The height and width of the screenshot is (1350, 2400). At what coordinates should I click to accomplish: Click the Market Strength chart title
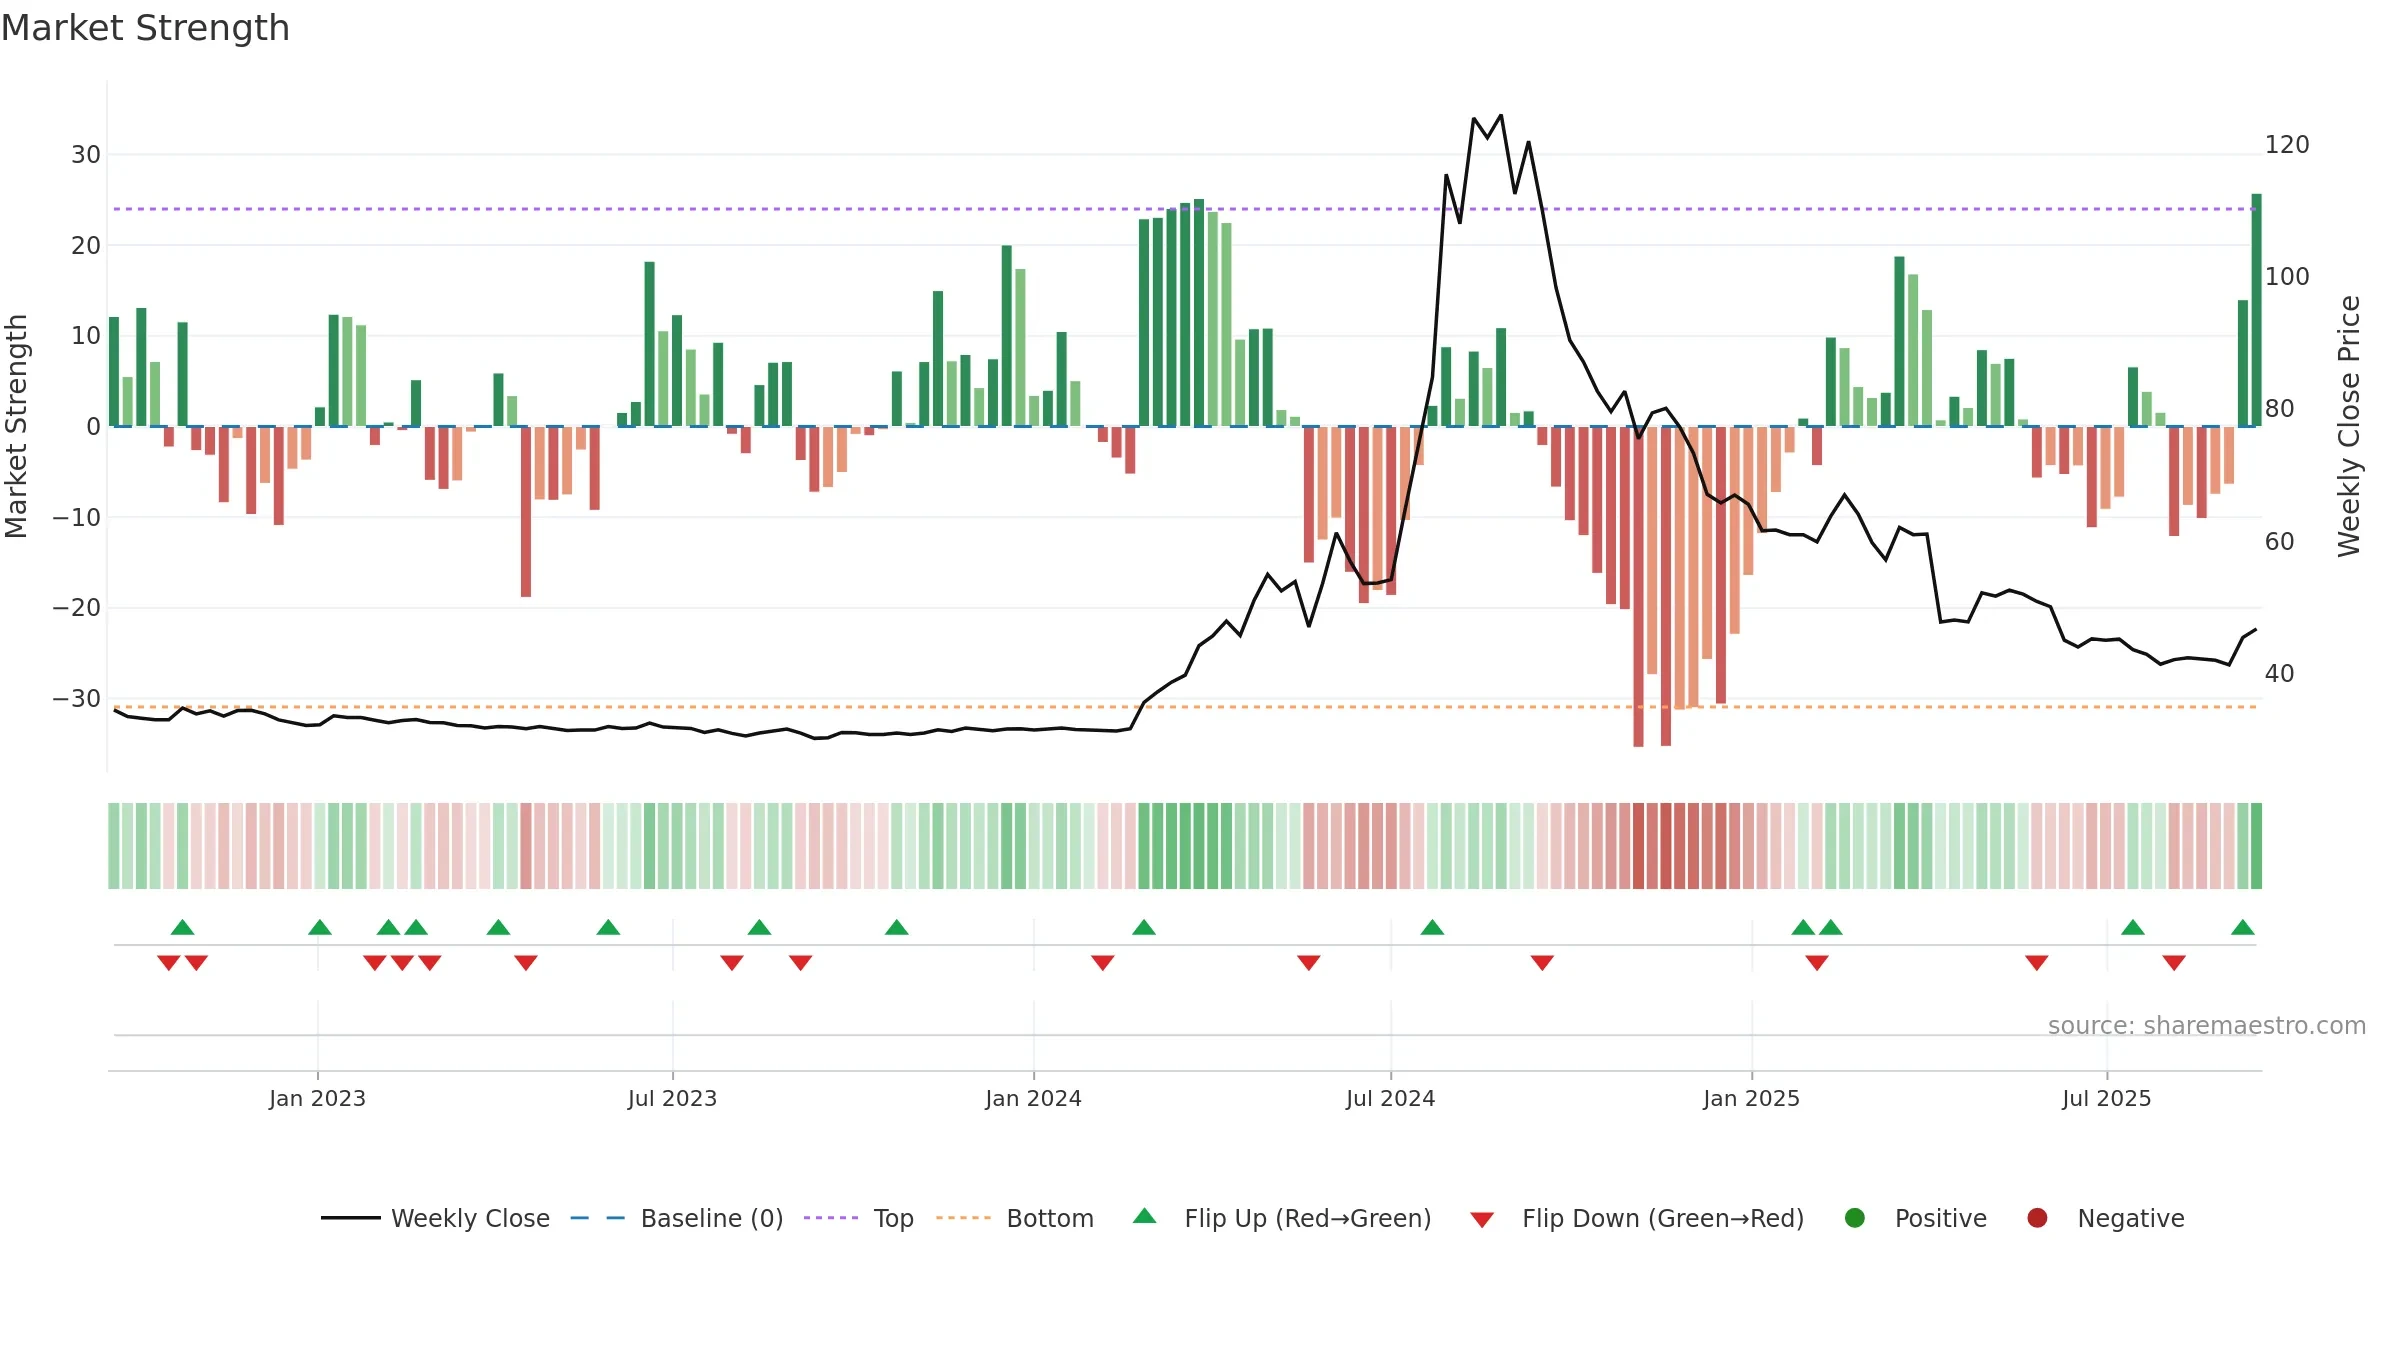tap(145, 28)
